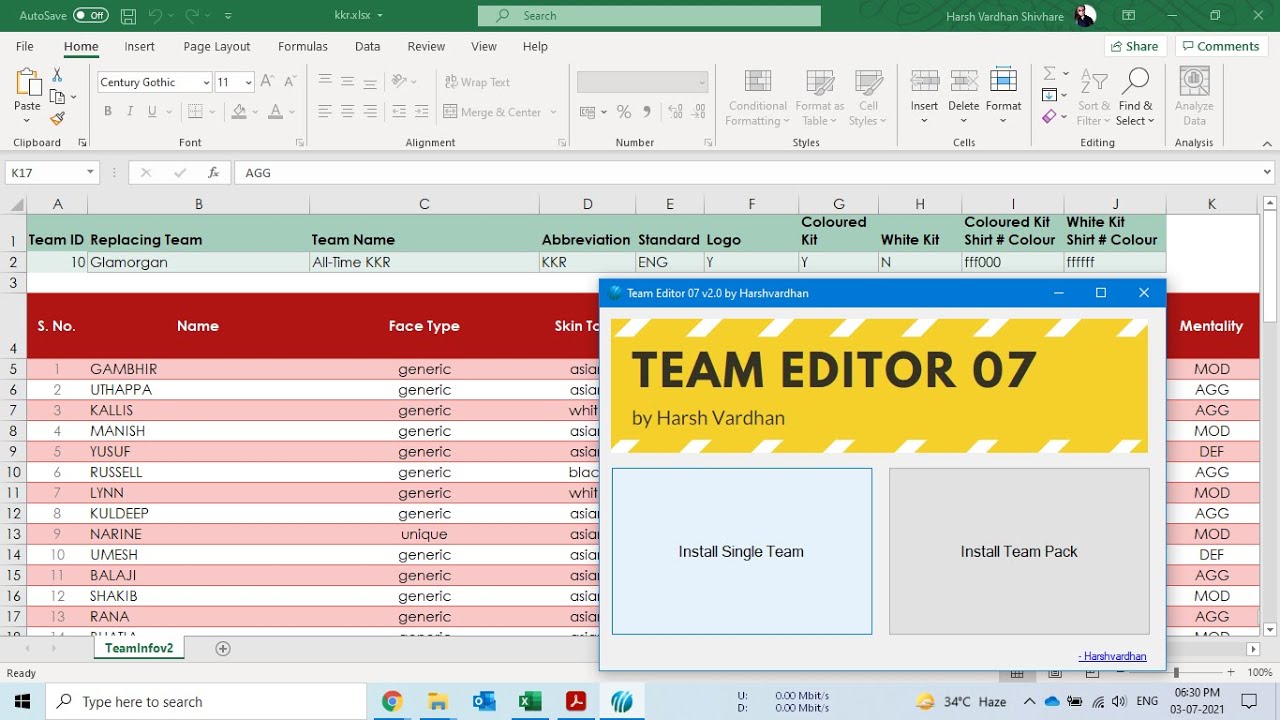Expand Merge & Center dropdown arrow

coord(553,112)
